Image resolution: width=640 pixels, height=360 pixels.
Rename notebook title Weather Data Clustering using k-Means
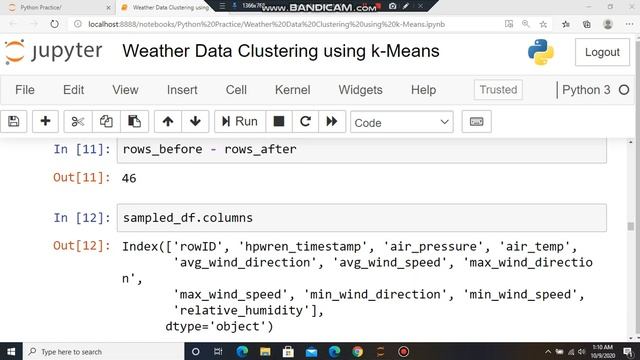(281, 51)
